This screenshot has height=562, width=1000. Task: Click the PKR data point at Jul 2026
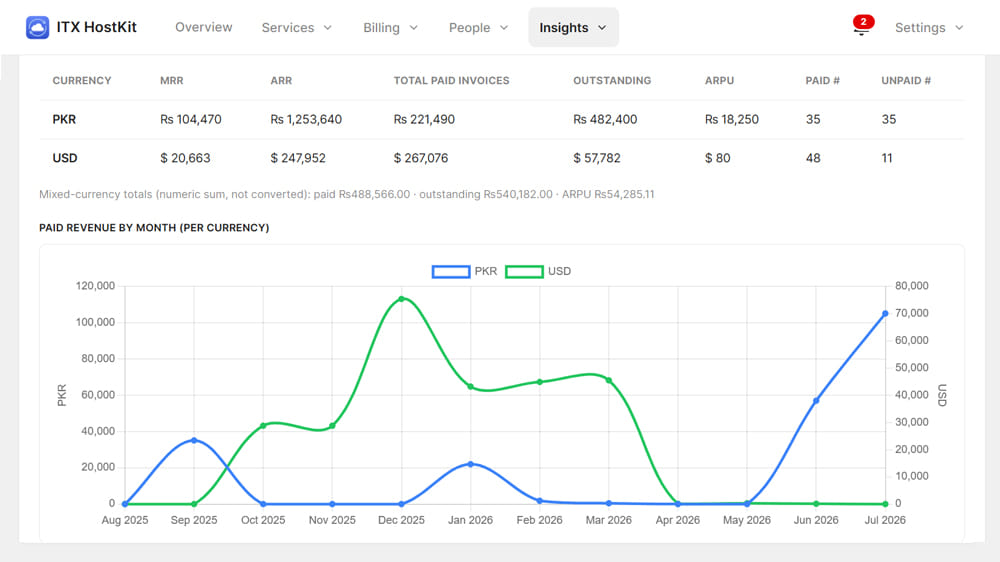[885, 313]
